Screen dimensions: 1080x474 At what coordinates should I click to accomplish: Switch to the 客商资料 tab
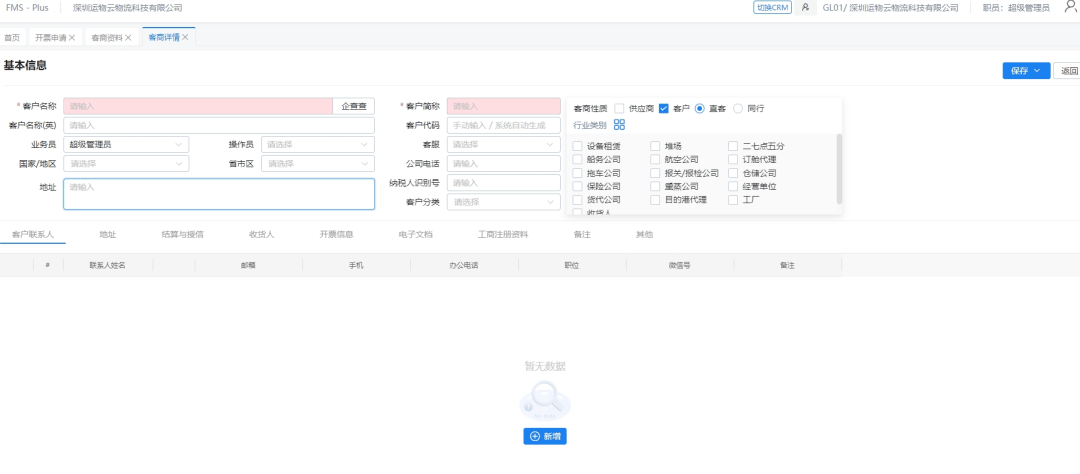[x=107, y=38]
